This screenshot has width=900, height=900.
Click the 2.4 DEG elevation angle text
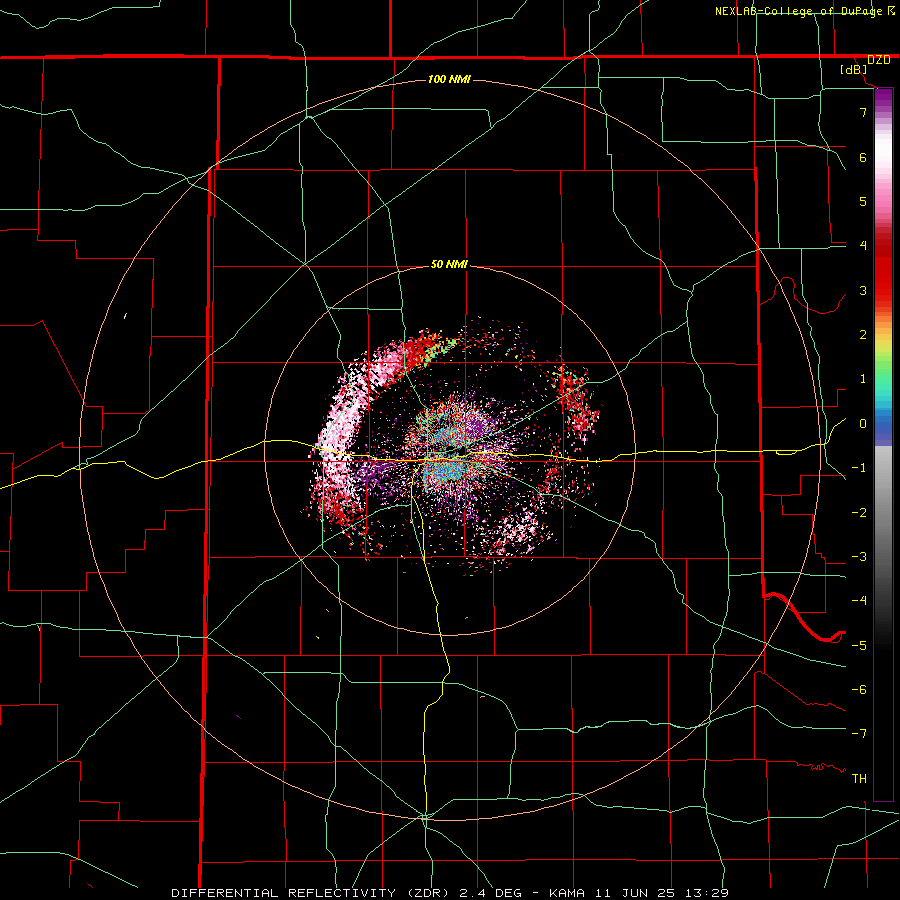[x=491, y=893]
